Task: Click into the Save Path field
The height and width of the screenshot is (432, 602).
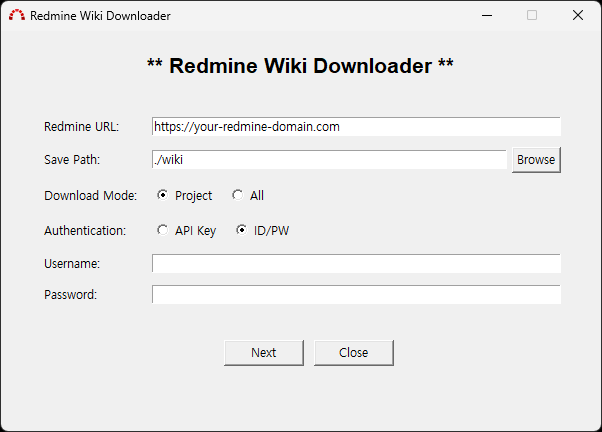Action: point(329,160)
